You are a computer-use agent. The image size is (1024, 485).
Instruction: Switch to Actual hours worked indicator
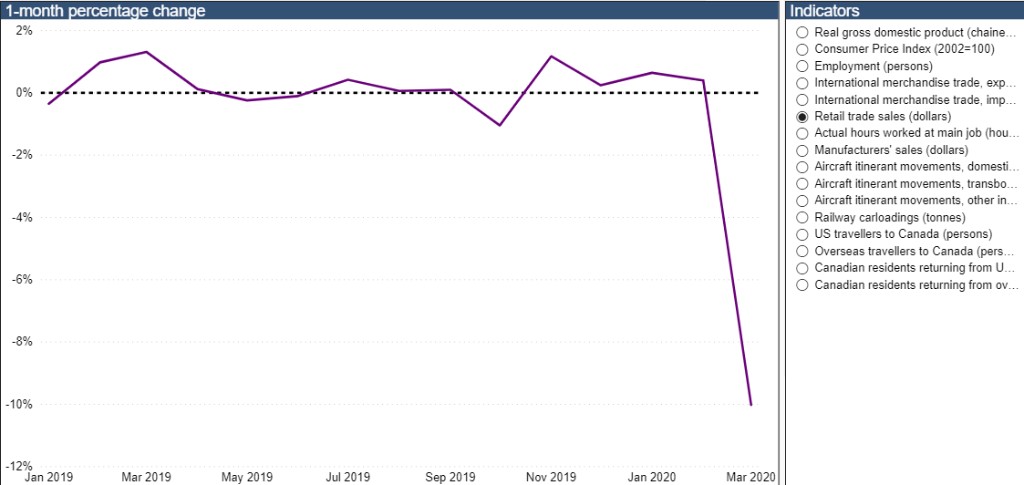(x=802, y=133)
